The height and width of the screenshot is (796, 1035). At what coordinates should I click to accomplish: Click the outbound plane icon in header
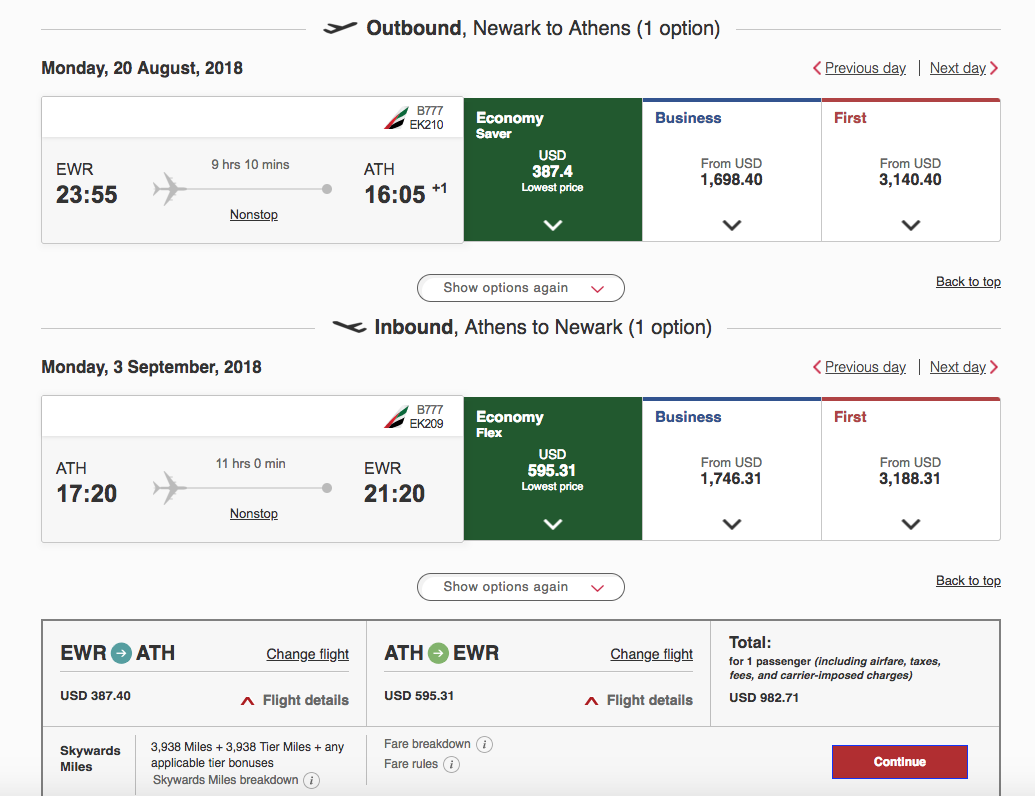(340, 28)
